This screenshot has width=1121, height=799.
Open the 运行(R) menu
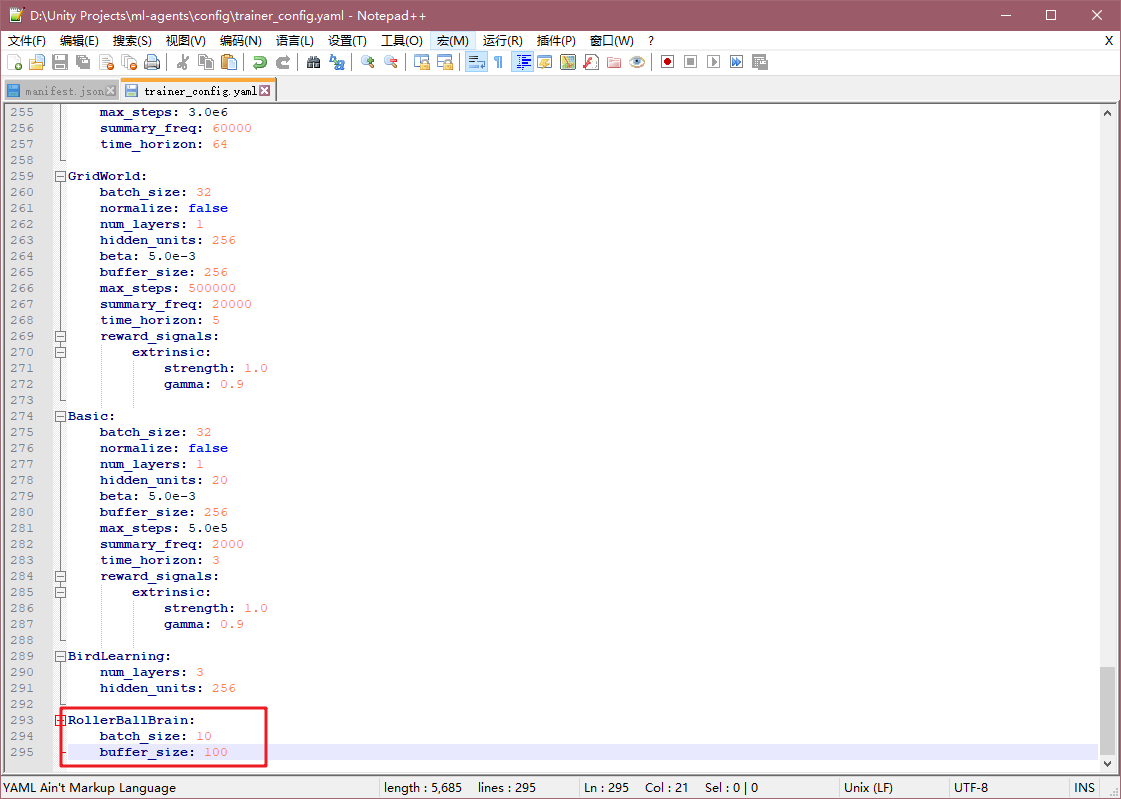[503, 41]
